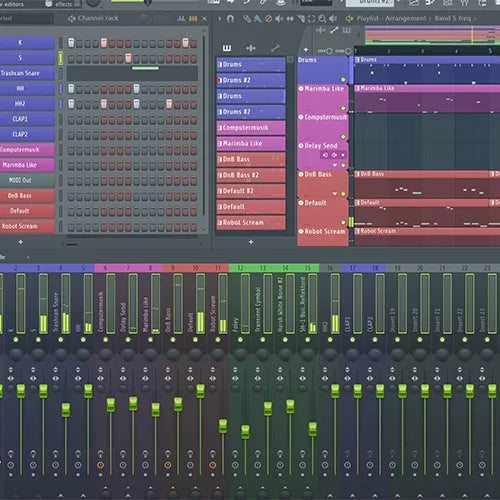Click audio clip icon above playlist track headers

click(321, 30)
